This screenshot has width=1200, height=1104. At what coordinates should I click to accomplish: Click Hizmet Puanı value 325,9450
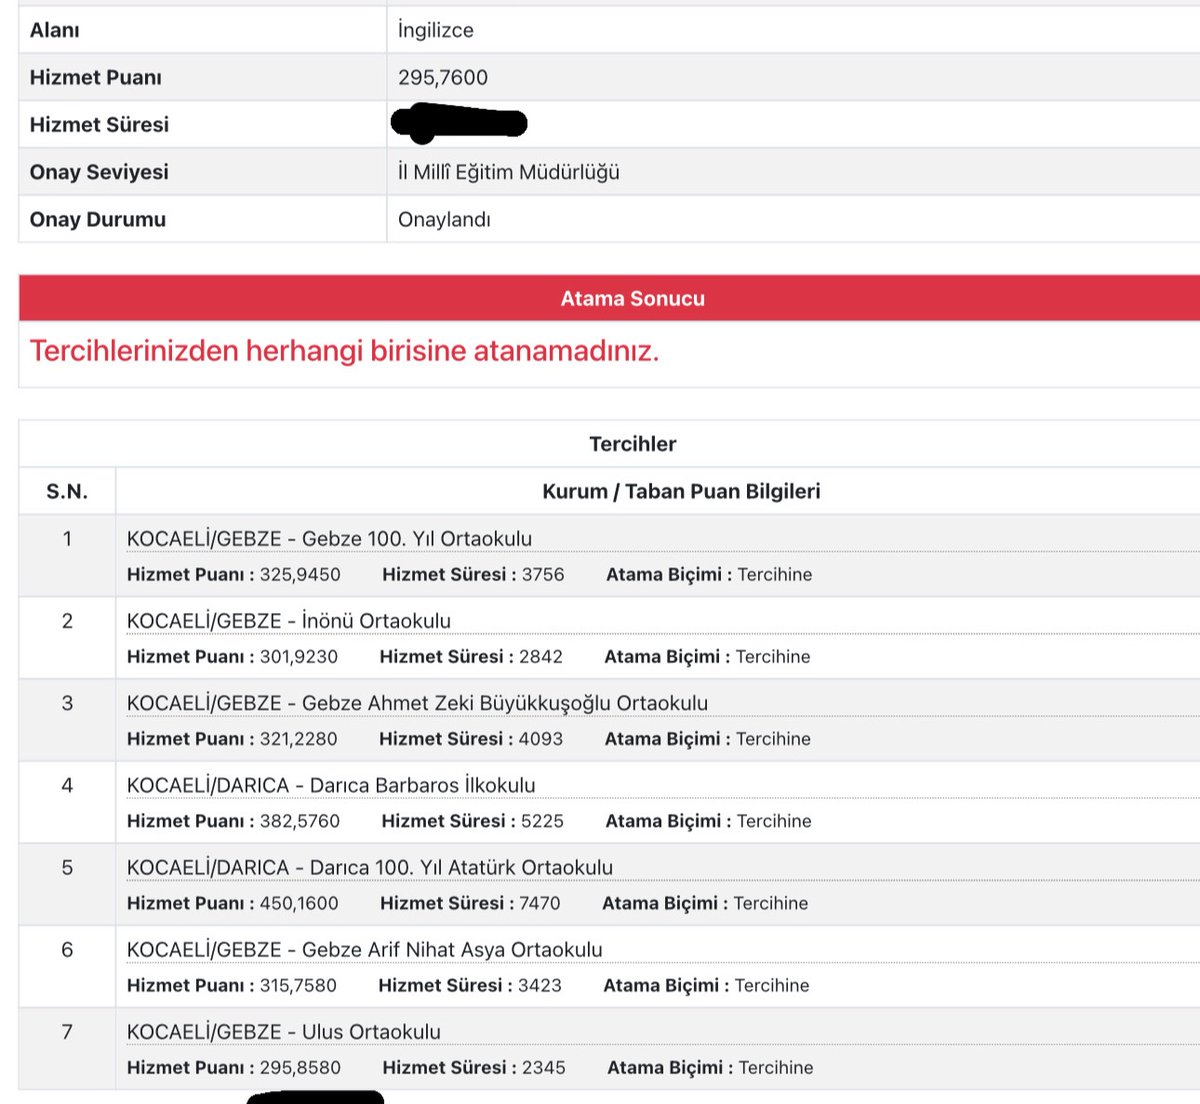300,575
